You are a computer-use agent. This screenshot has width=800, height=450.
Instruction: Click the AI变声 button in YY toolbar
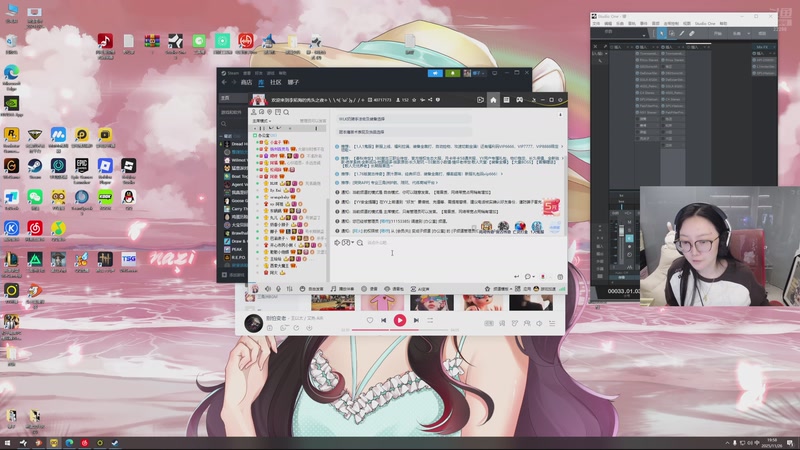click(420, 289)
